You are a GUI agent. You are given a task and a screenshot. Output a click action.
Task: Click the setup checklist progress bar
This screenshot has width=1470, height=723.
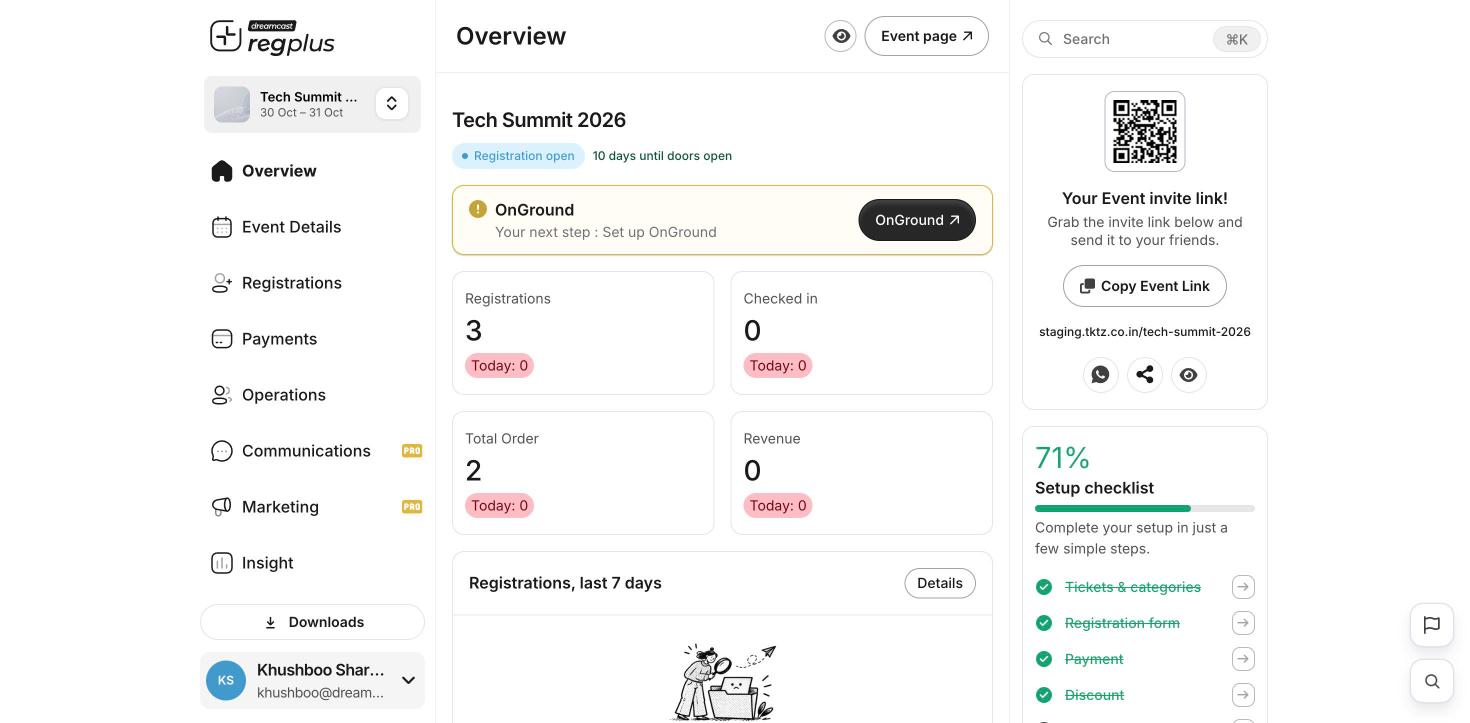(x=1145, y=509)
